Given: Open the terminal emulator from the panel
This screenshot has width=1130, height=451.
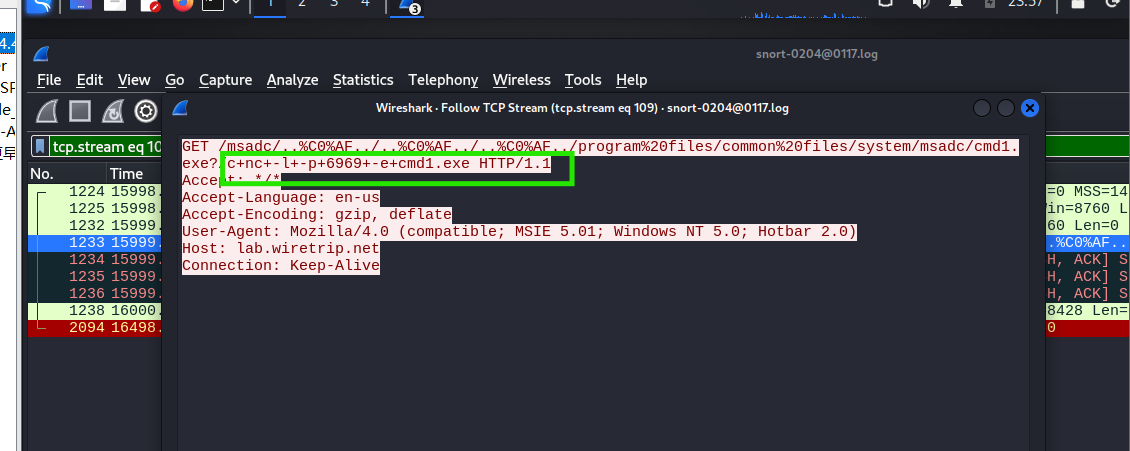Looking at the screenshot, I should click(x=213, y=6).
